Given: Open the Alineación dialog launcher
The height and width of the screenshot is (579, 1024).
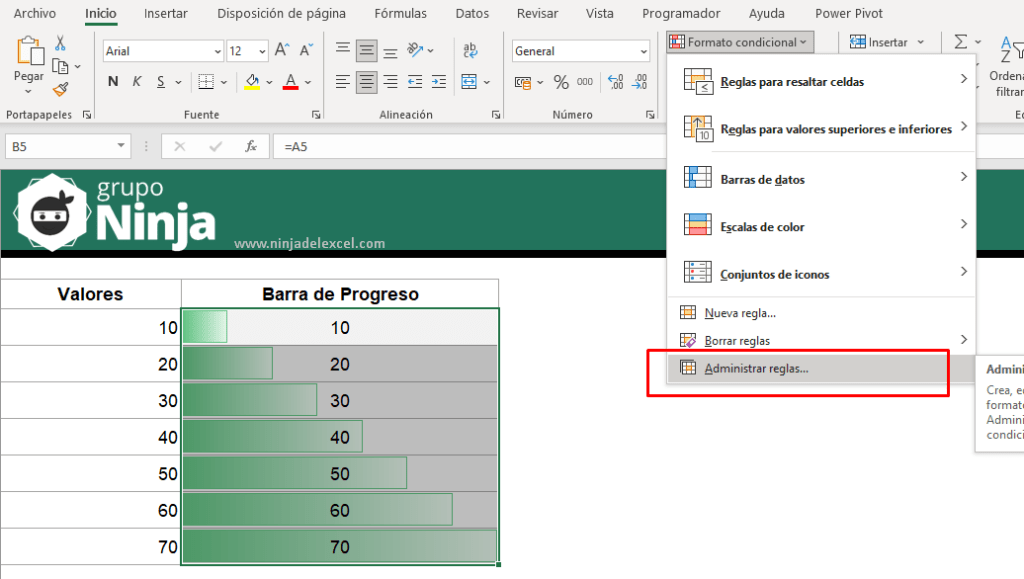Looking at the screenshot, I should pos(496,115).
